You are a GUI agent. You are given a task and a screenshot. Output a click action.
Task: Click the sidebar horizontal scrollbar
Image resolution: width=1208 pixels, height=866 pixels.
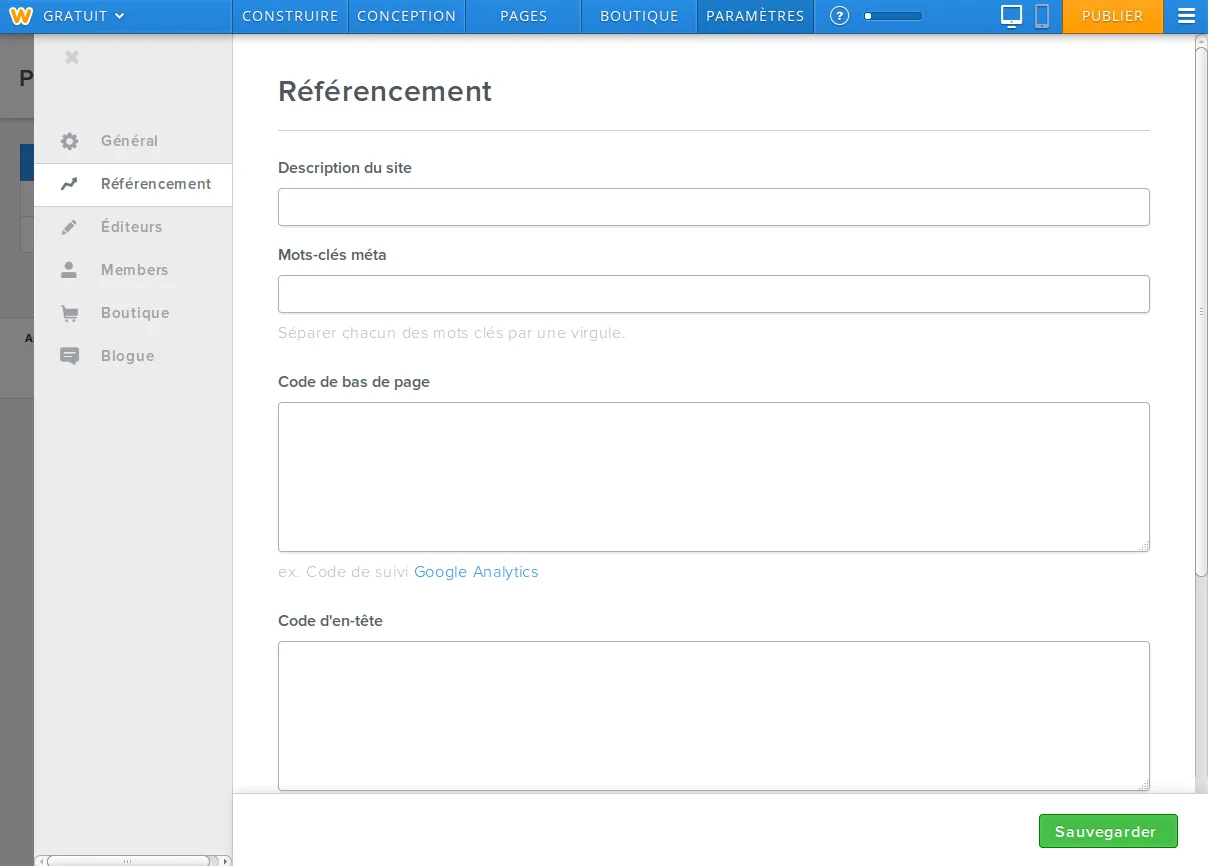(127, 860)
